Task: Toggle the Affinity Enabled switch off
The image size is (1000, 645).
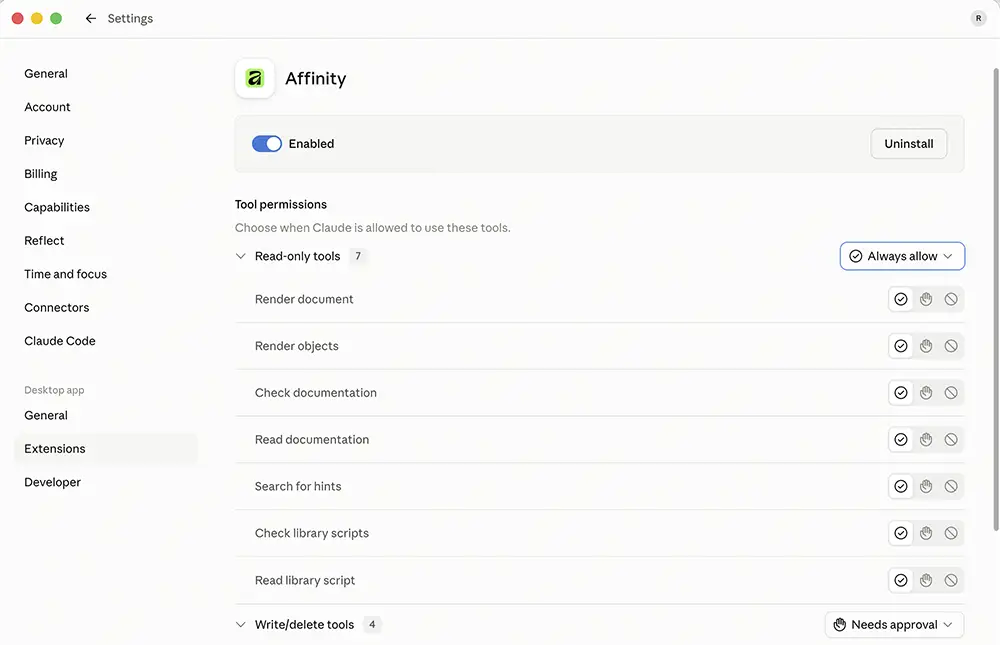Action: tap(267, 144)
